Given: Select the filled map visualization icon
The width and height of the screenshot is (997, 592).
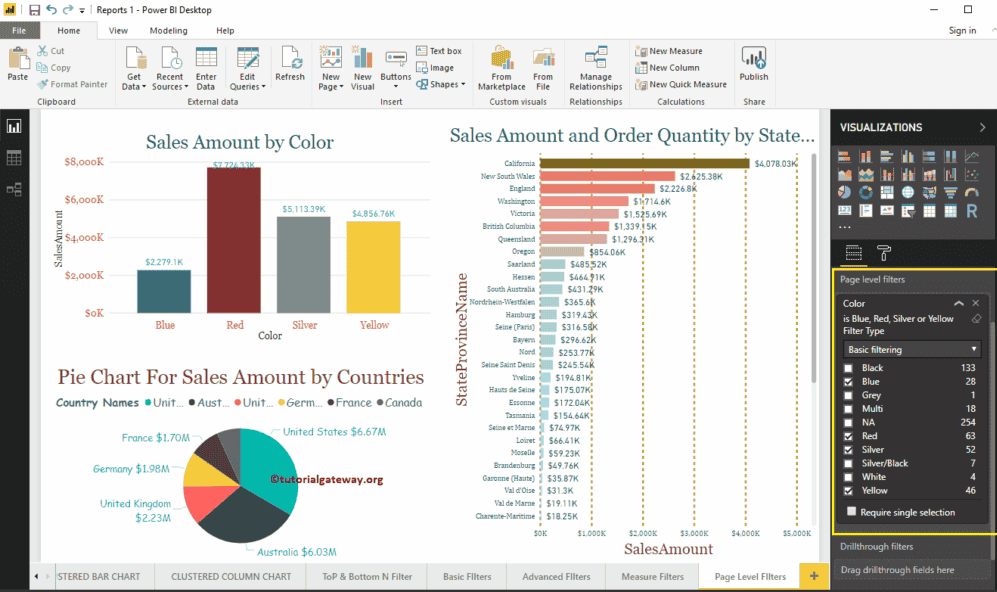Looking at the screenshot, I should (929, 192).
